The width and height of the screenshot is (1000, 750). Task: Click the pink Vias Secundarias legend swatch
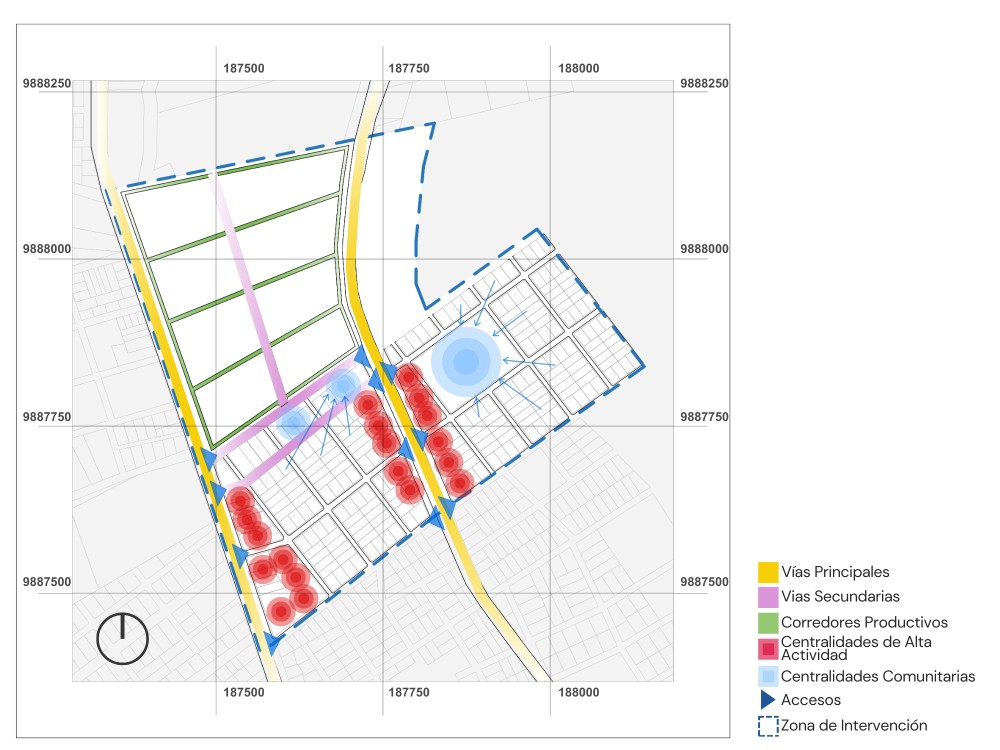click(768, 597)
